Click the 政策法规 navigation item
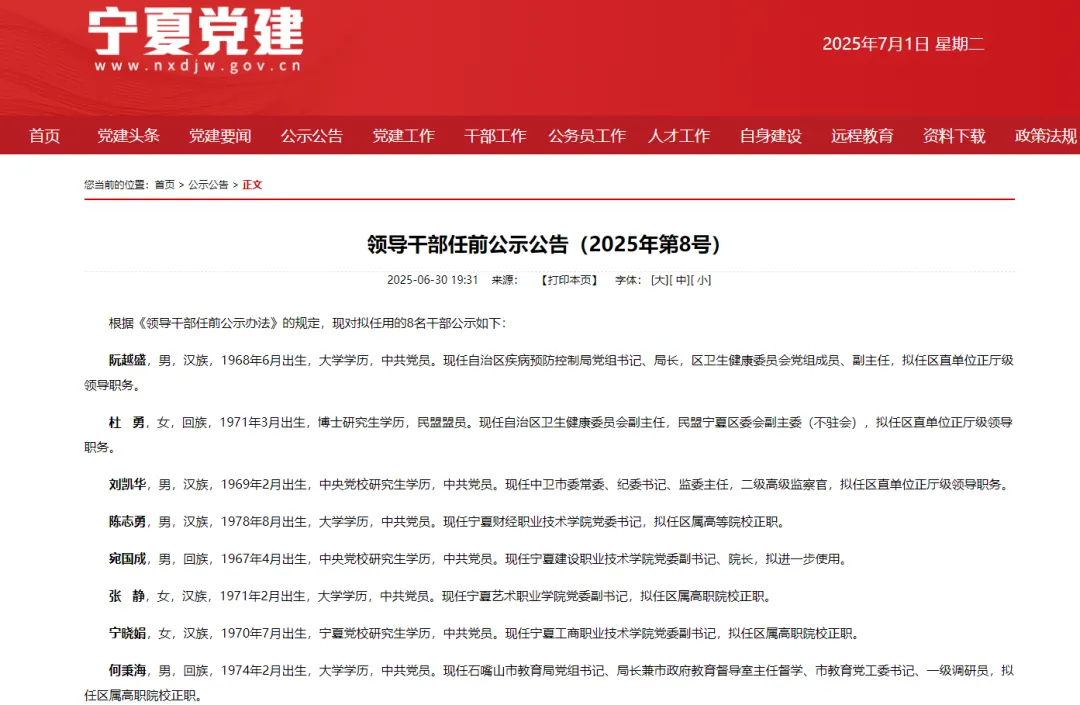This screenshot has height=705, width=1080. (x=1046, y=136)
